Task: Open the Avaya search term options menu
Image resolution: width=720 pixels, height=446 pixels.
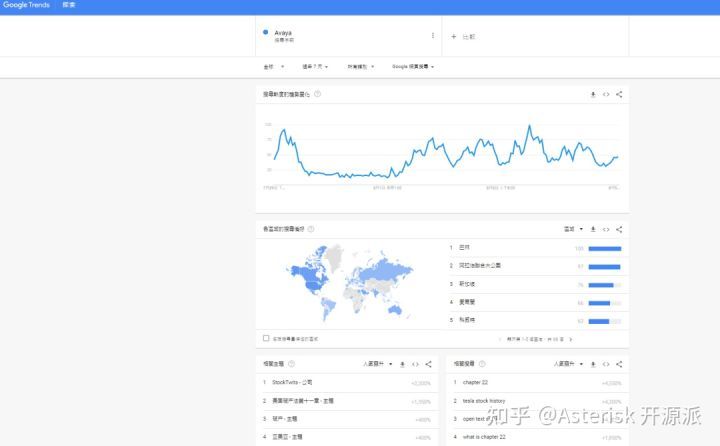Action: pos(433,35)
